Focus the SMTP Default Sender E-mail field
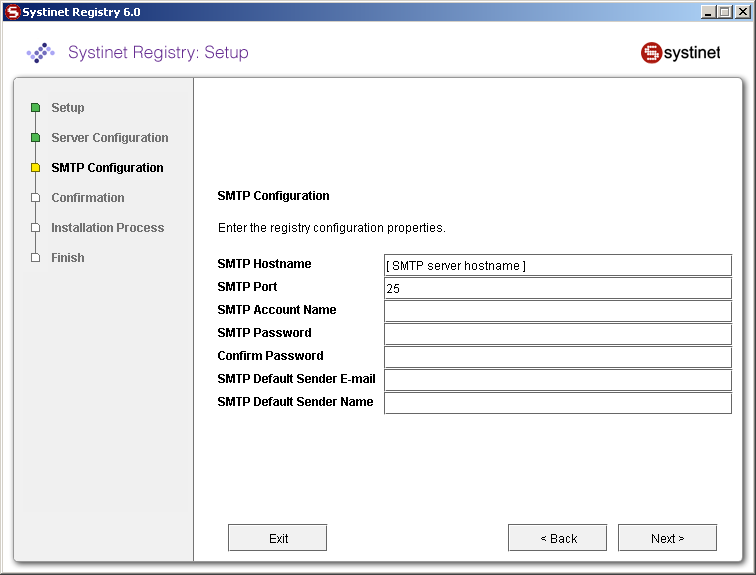The height and width of the screenshot is (575, 756). pos(558,380)
